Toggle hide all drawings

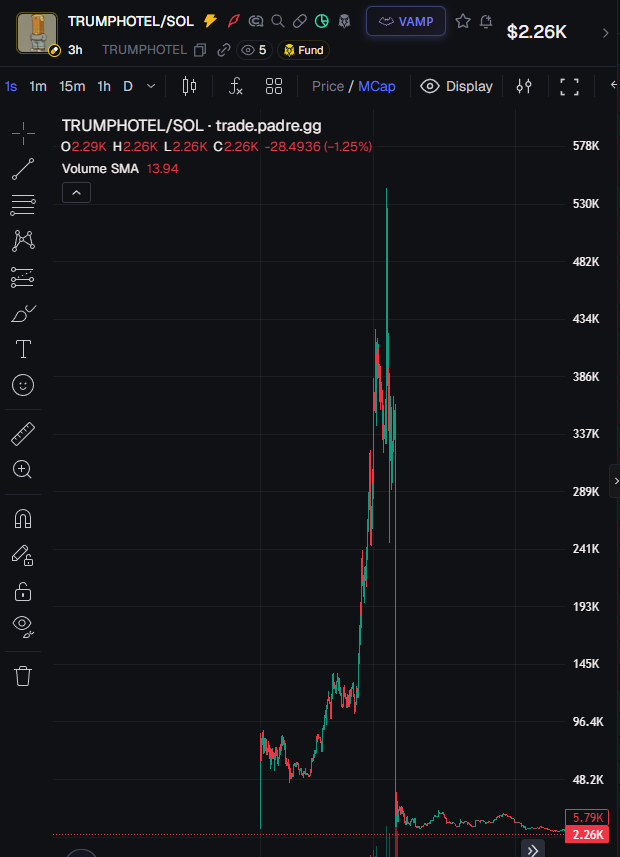pyautogui.click(x=23, y=627)
